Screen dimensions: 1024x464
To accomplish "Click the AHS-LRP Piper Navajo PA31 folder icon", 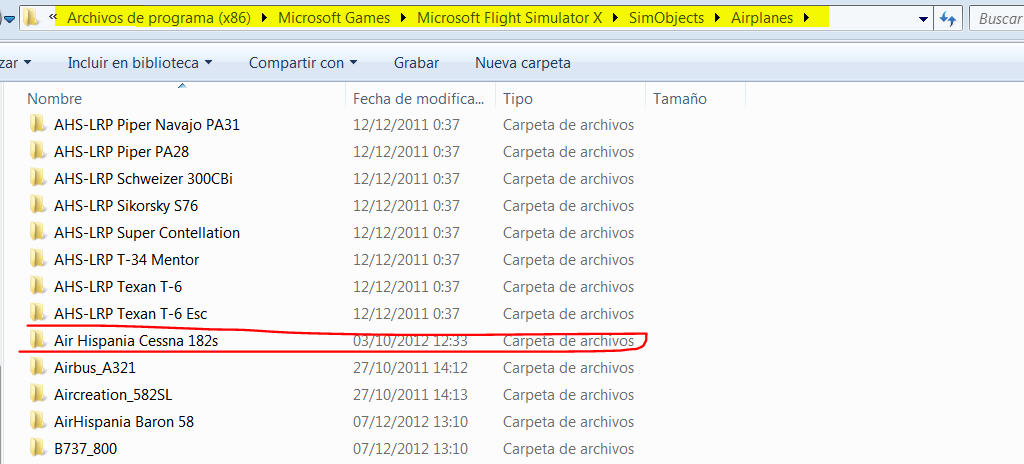I will point(38,124).
